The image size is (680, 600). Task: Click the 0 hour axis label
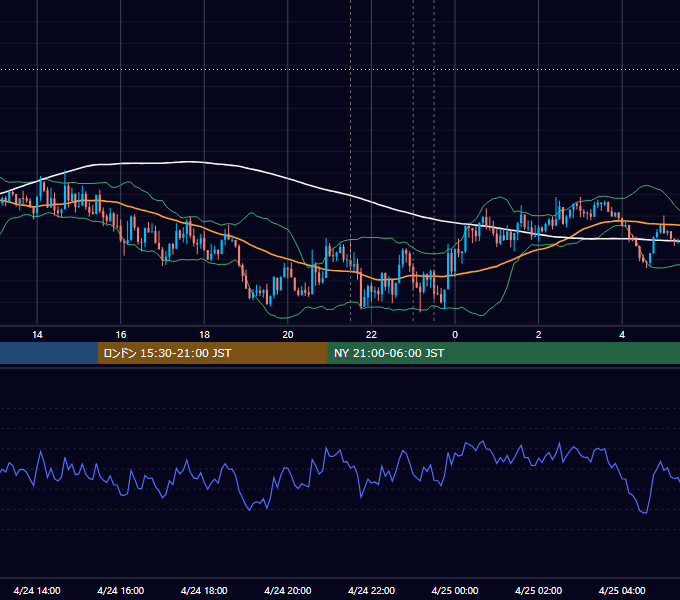(455, 335)
